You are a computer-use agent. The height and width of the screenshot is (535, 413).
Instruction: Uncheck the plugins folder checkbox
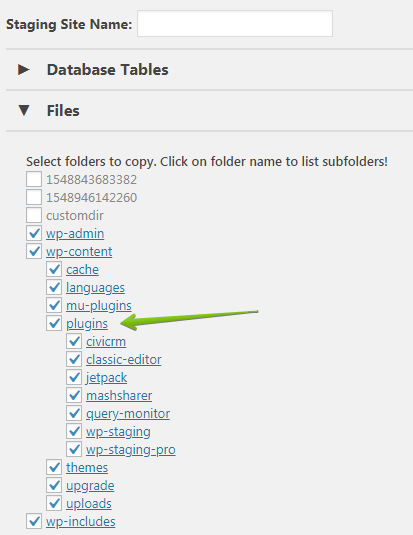coord(54,323)
